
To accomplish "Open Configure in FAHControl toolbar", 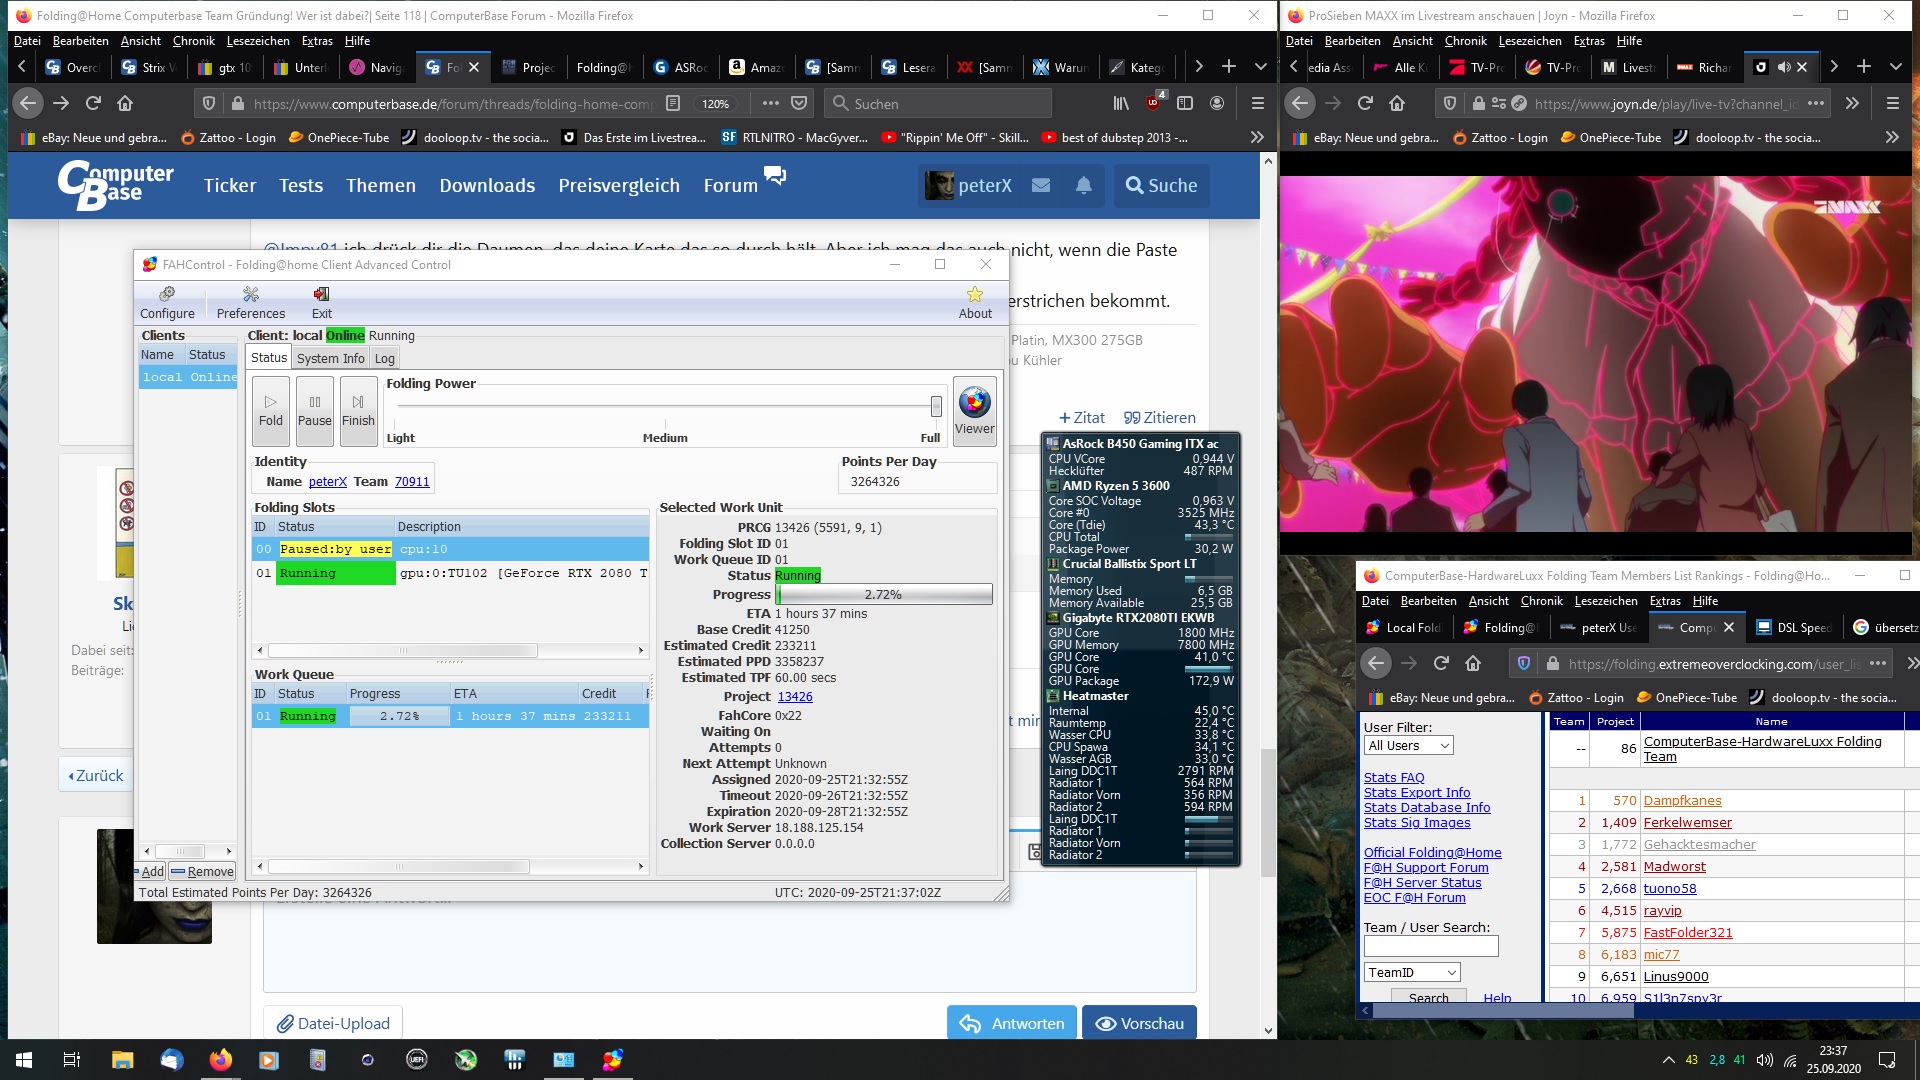I will point(167,302).
